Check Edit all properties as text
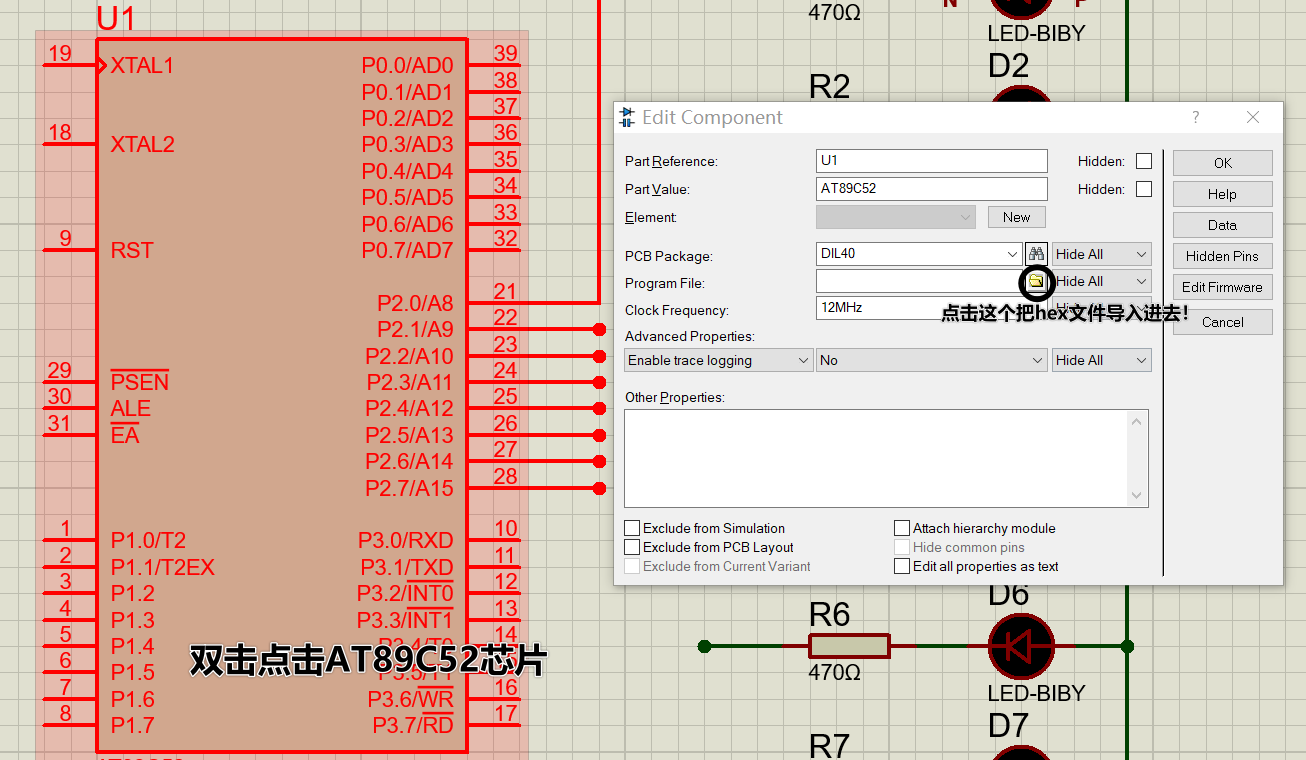Image resolution: width=1306 pixels, height=760 pixels. (902, 566)
